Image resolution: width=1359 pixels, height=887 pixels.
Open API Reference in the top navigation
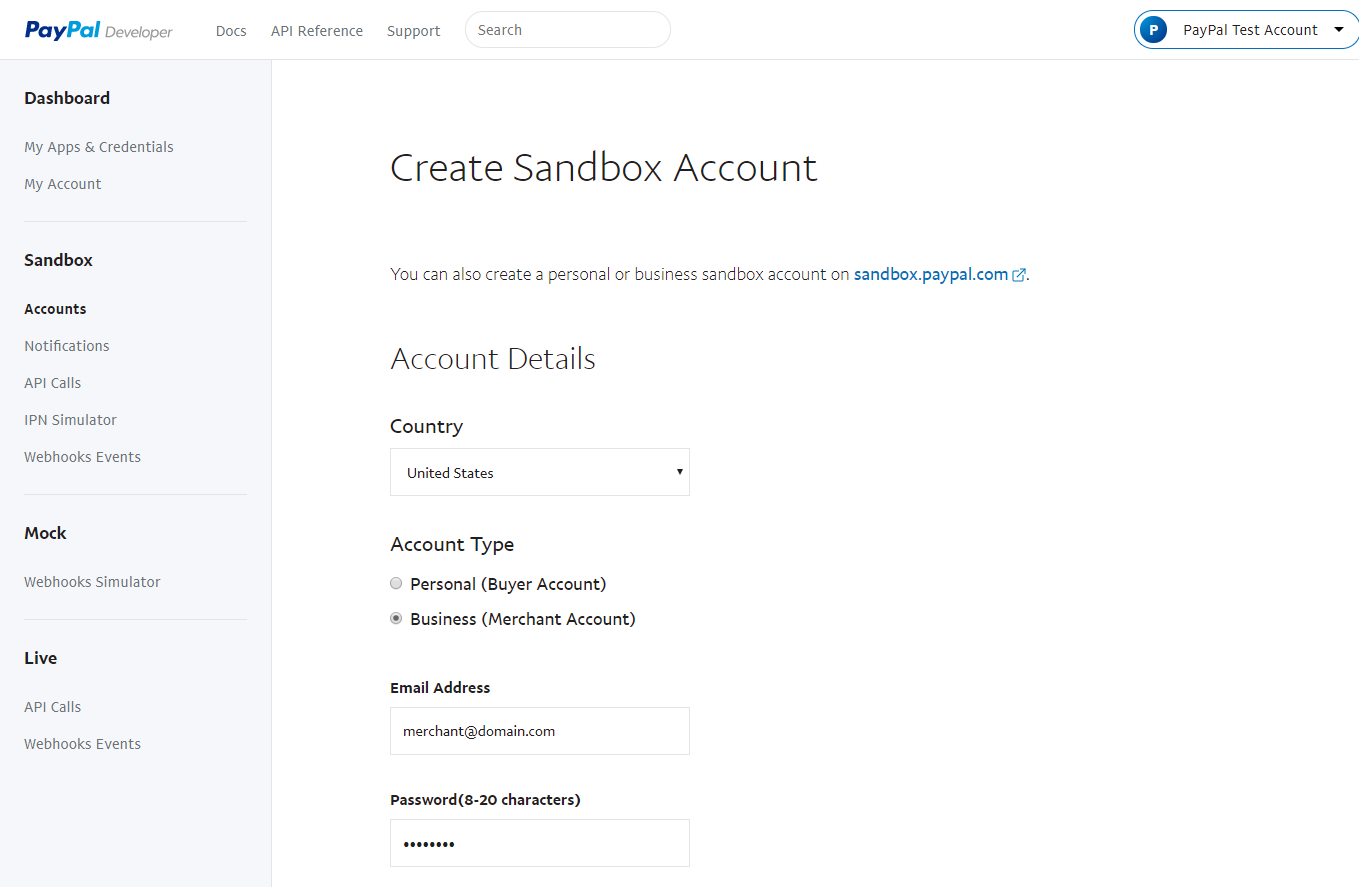click(x=317, y=31)
